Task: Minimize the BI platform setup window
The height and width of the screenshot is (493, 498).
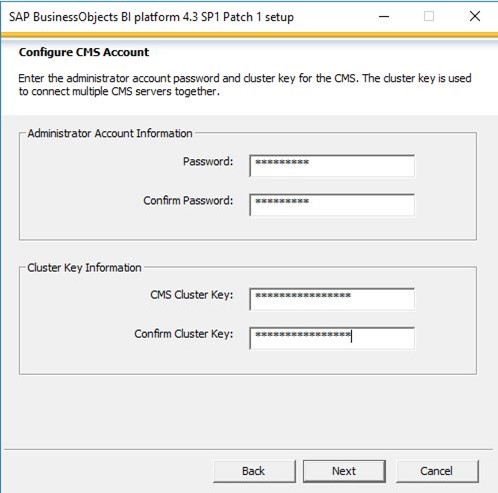Action: [384, 16]
